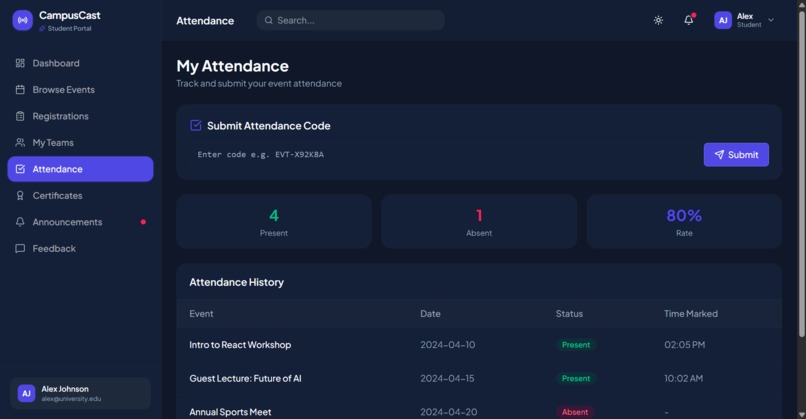Select Guest Lecture: Future of AI row
This screenshot has width=806, height=419.
click(x=479, y=378)
